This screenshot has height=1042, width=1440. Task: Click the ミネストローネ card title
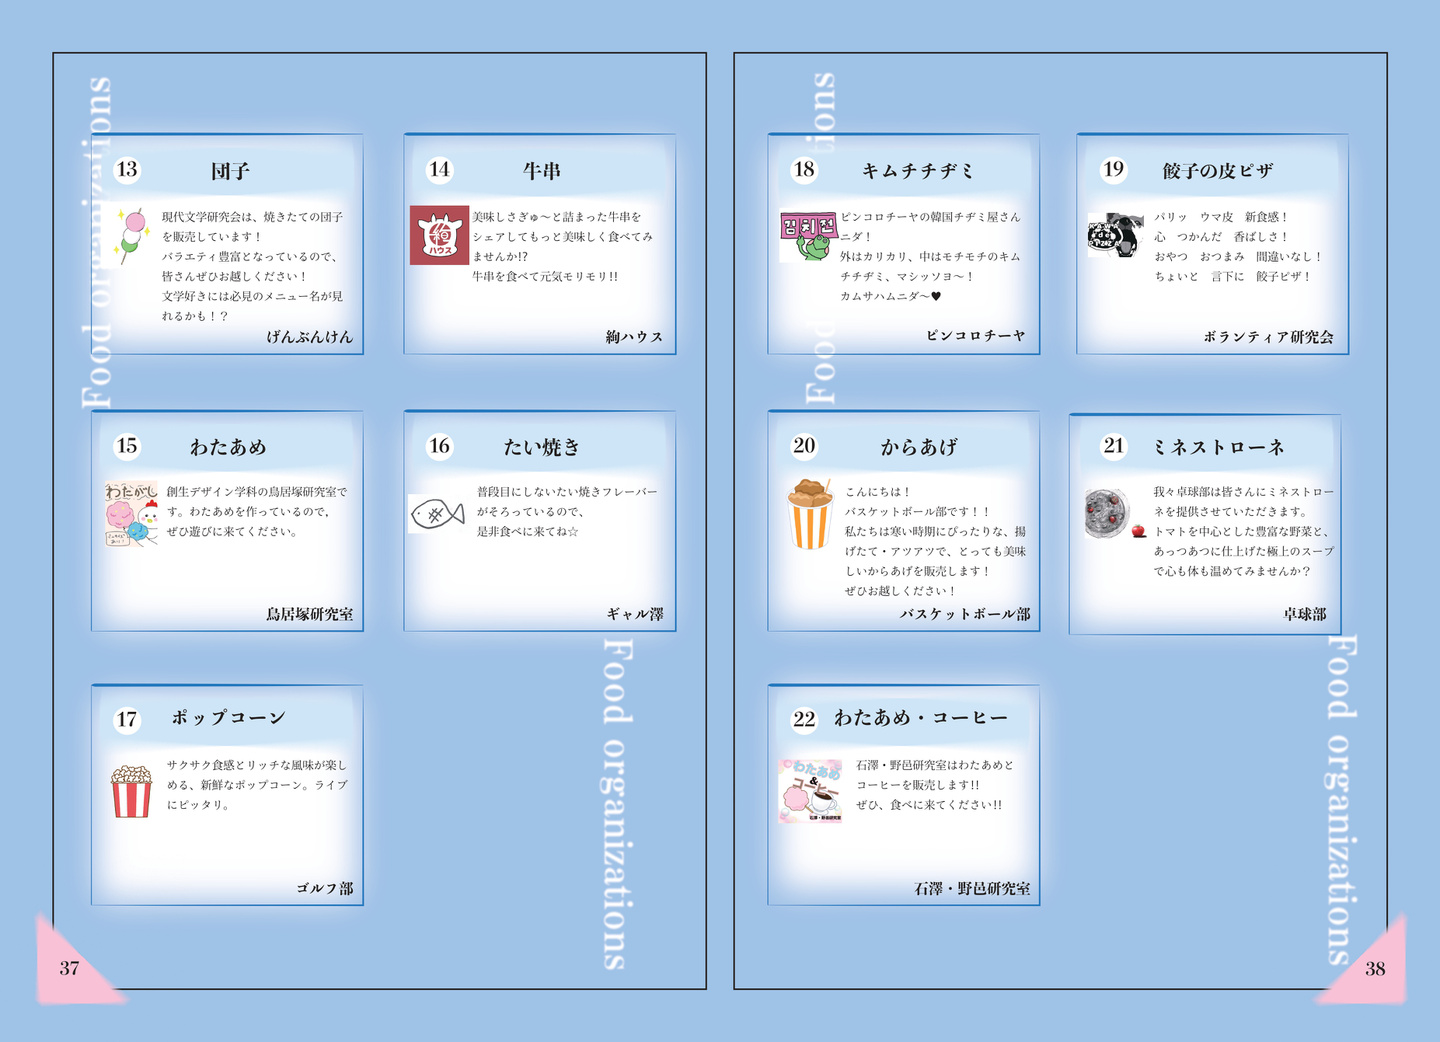(1218, 447)
